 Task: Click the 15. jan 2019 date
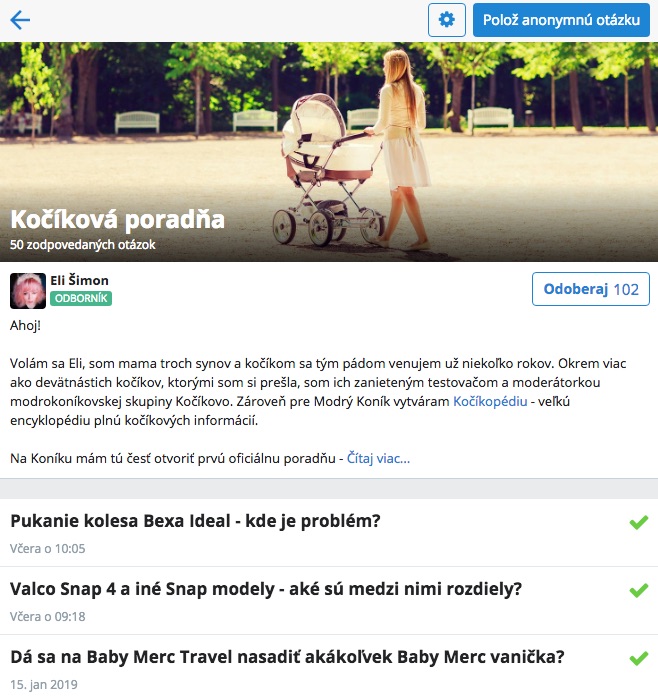click(x=44, y=685)
